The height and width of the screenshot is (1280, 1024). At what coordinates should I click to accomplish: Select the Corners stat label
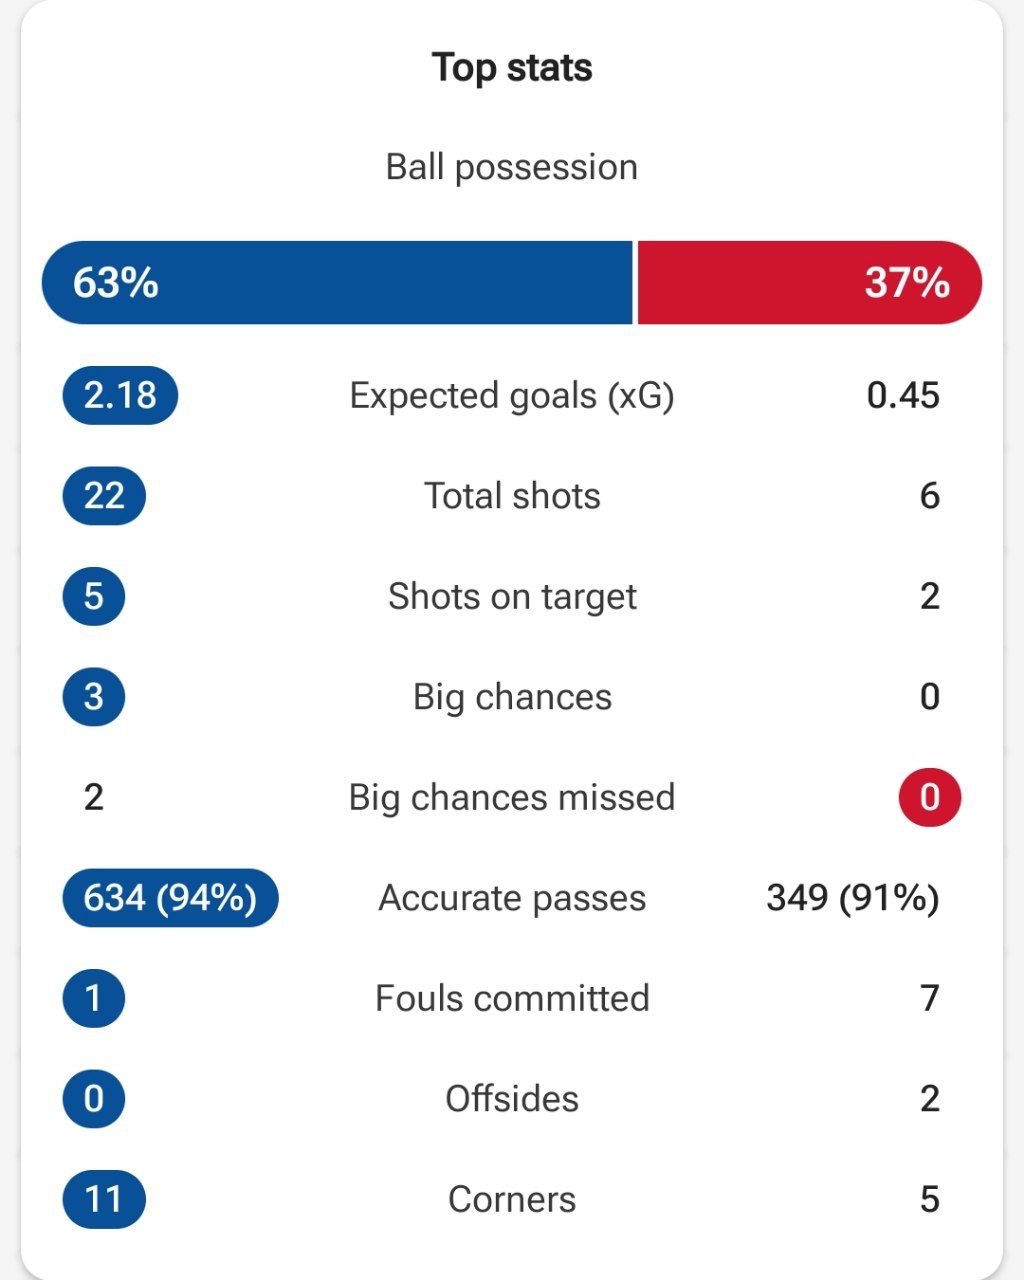tap(512, 1199)
